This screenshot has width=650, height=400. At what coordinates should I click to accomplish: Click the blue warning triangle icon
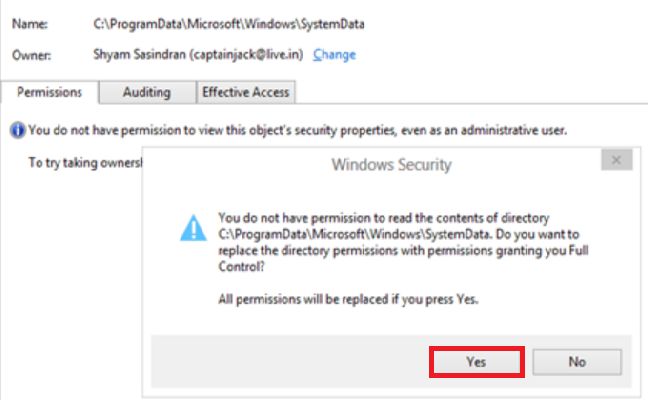[193, 228]
